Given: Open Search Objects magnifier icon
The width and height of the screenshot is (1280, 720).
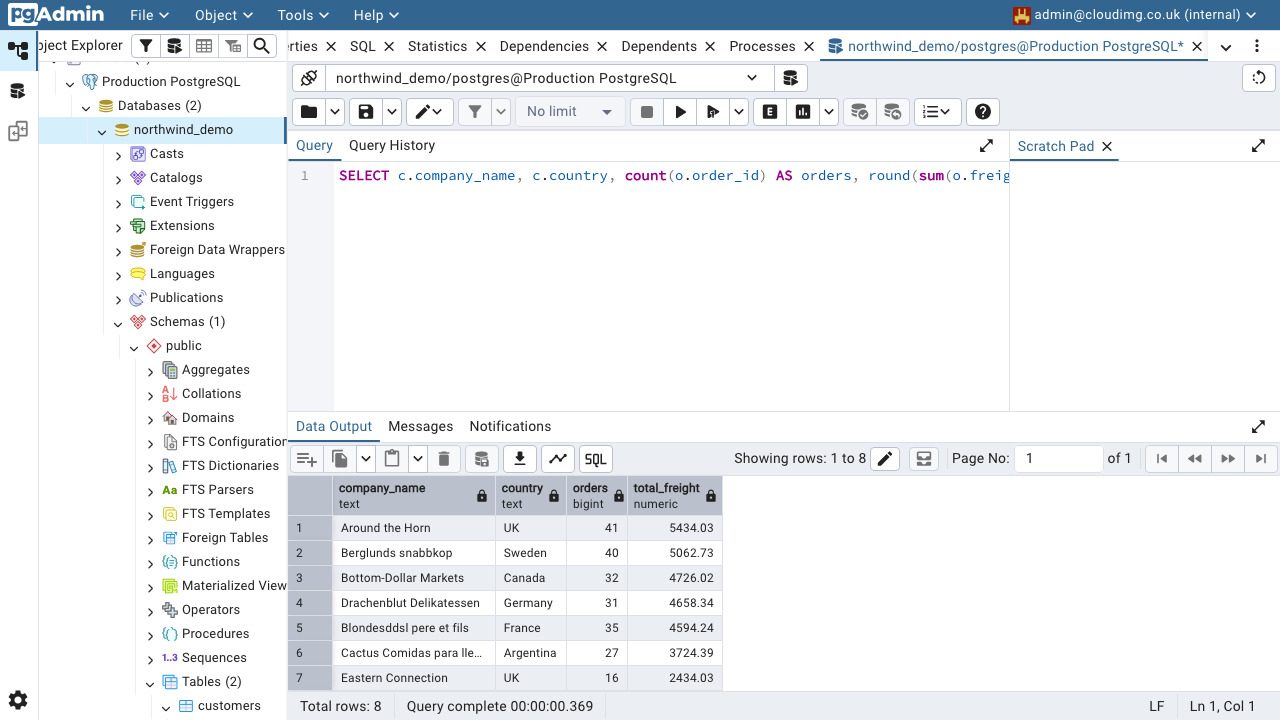Looking at the screenshot, I should point(262,46).
